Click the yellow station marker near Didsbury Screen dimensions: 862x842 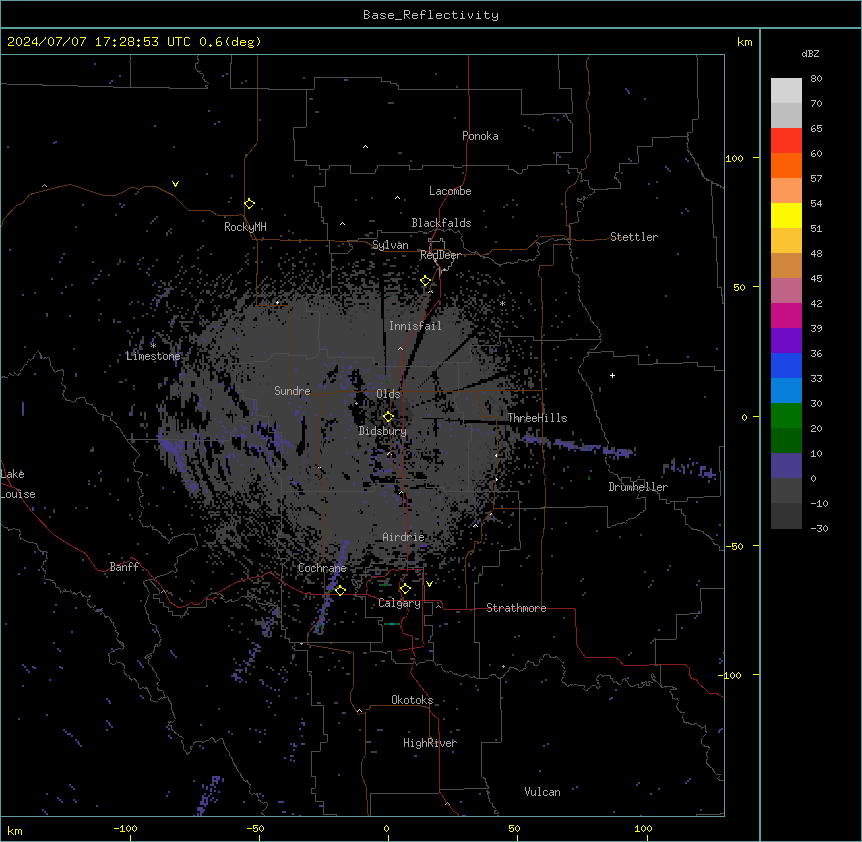coord(388,417)
